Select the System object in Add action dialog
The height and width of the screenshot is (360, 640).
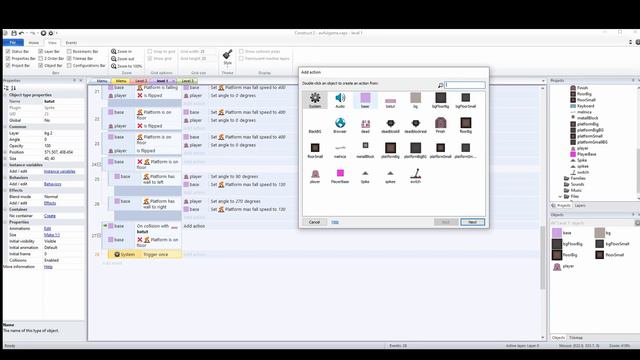tap(315, 100)
